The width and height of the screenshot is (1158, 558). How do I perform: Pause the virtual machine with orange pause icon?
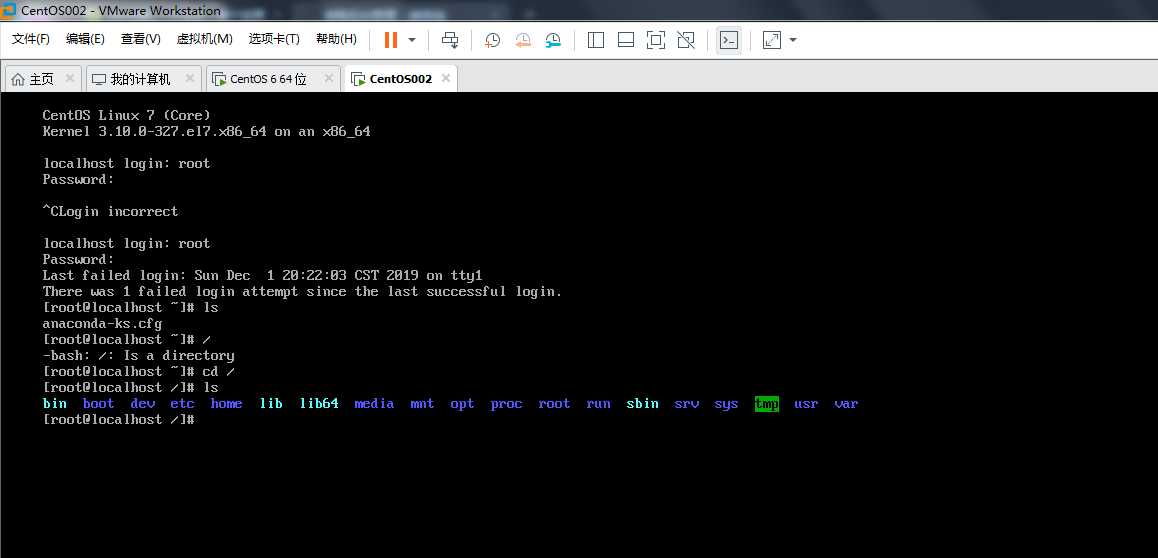pos(391,40)
